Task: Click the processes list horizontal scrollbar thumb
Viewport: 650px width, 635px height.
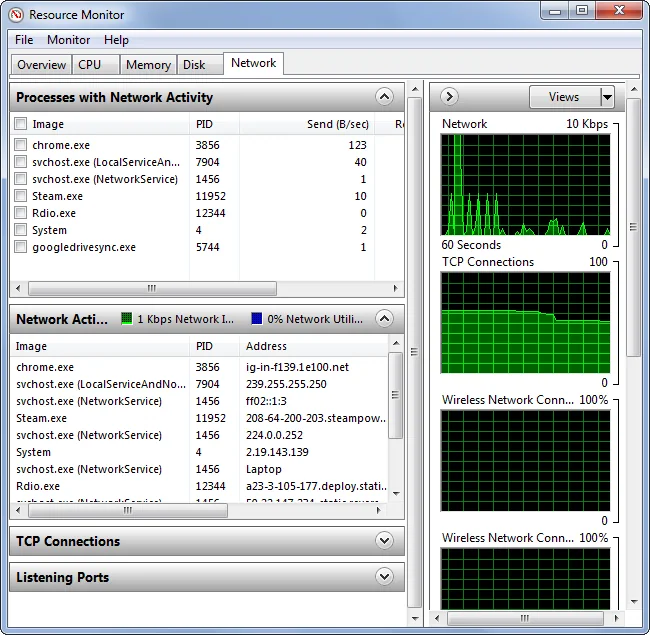Action: [152, 288]
